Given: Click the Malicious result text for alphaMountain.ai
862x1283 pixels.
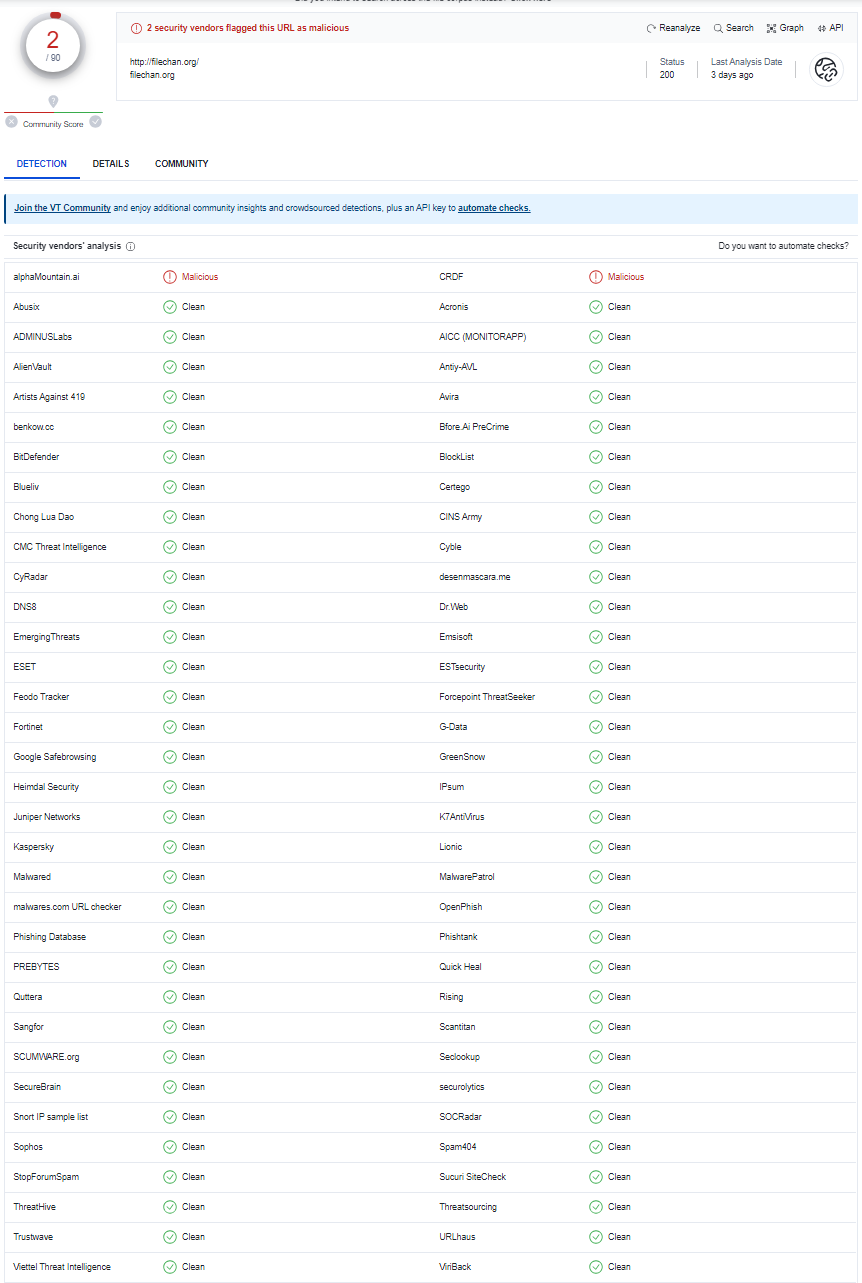Looking at the screenshot, I should pos(200,277).
